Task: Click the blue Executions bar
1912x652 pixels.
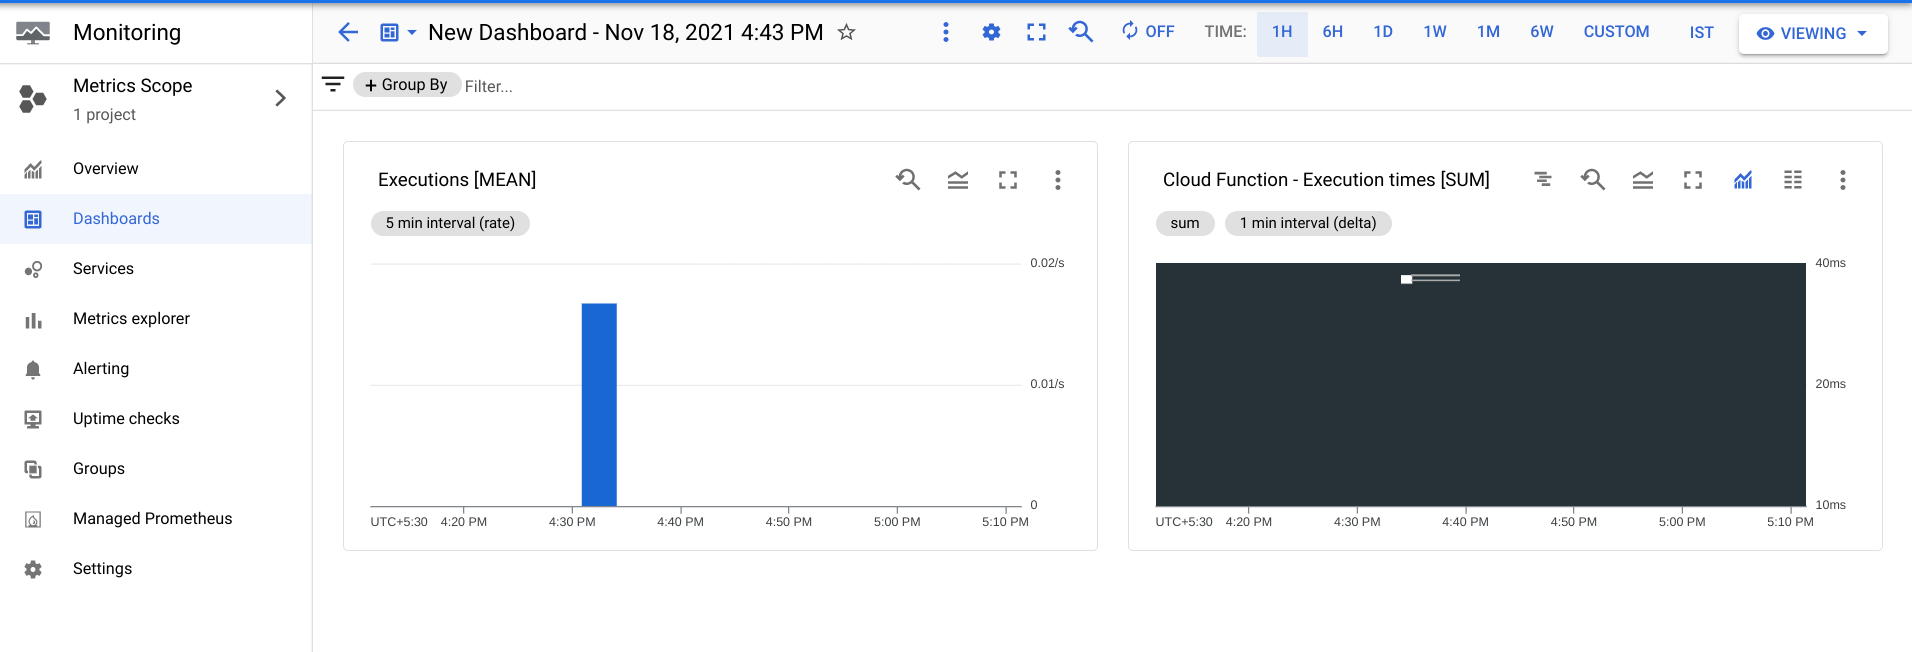Action: [599, 404]
